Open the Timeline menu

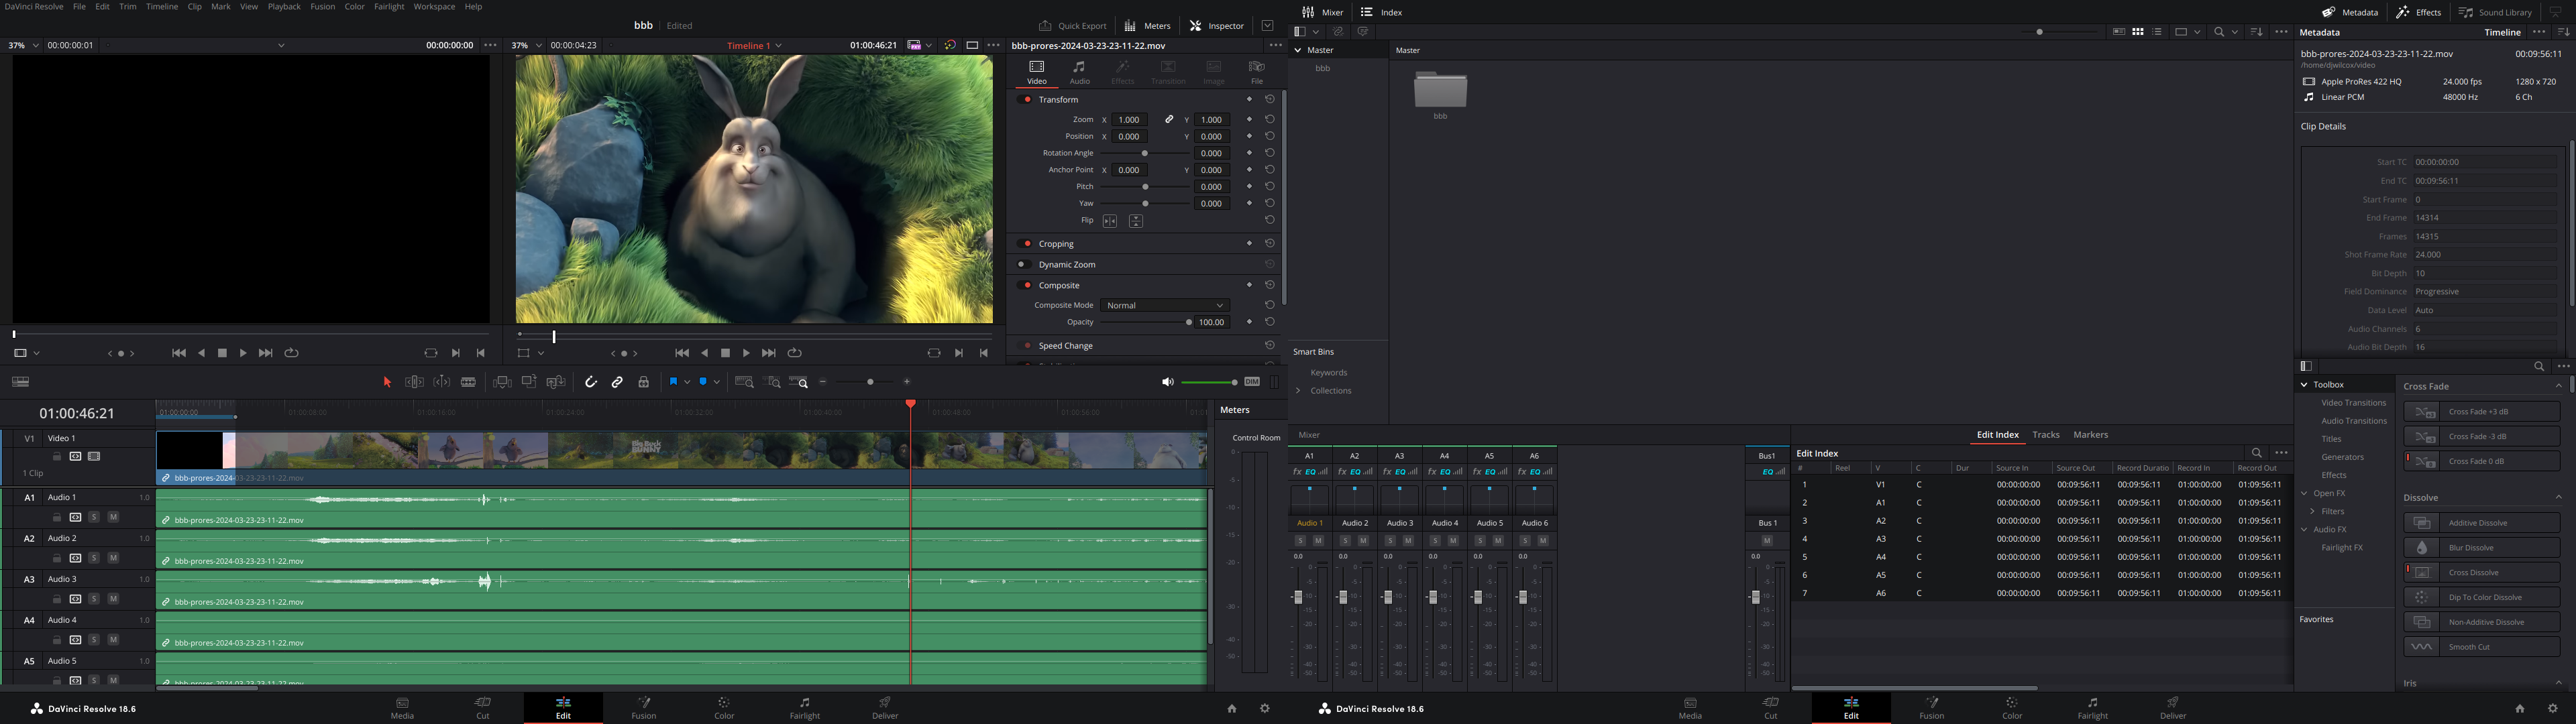point(162,7)
